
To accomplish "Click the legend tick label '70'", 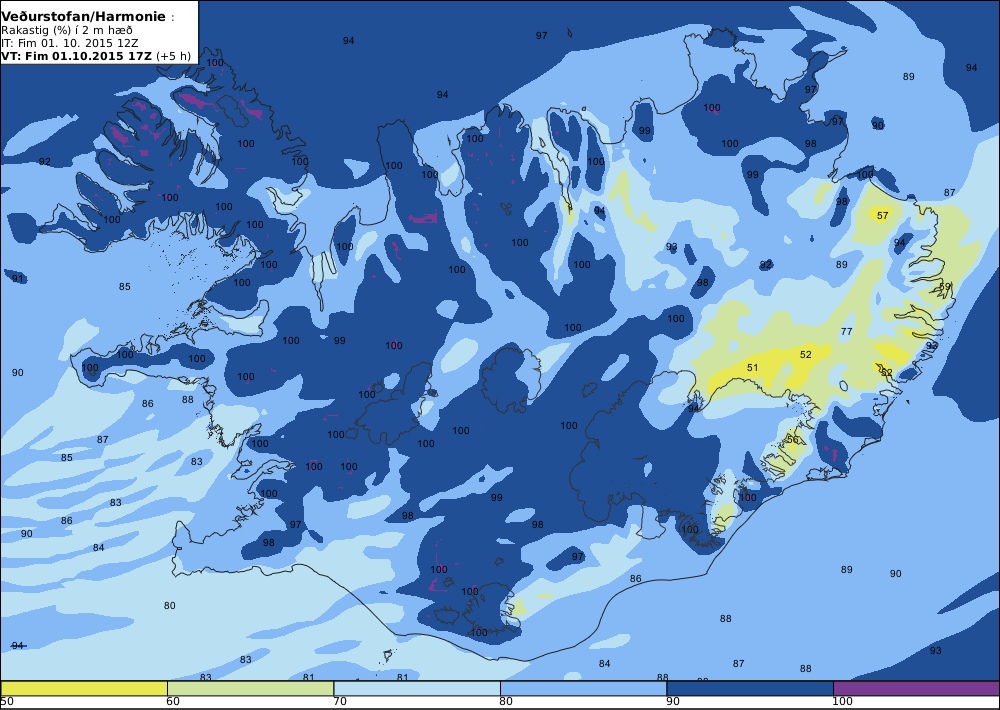I will pyautogui.click(x=340, y=702).
